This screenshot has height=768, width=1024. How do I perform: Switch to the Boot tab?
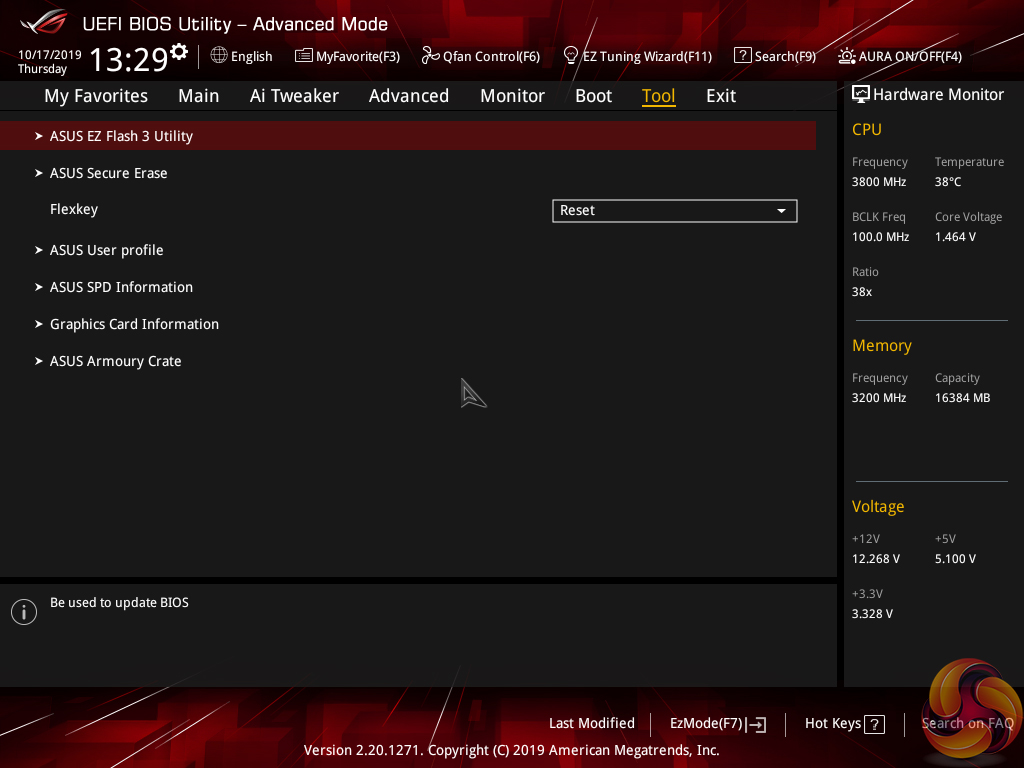coord(594,96)
